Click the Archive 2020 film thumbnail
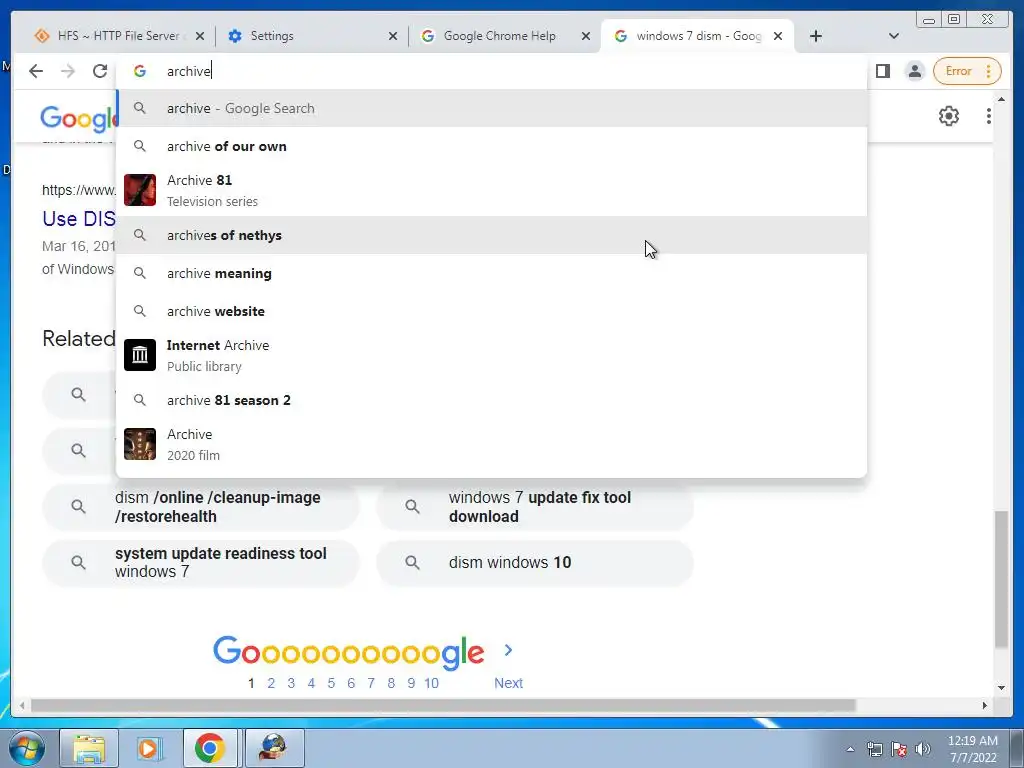Viewport: 1024px width, 768px height. coord(140,444)
